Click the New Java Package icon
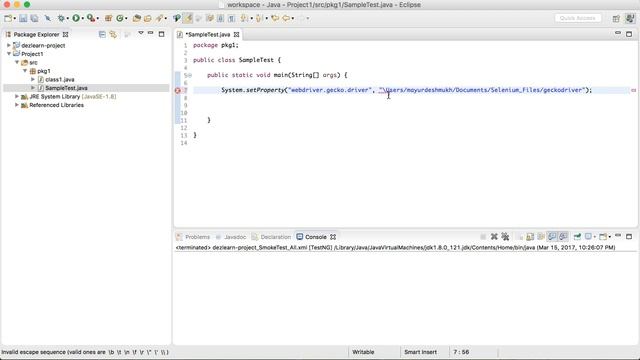This screenshot has width=640, height=360. point(108,18)
